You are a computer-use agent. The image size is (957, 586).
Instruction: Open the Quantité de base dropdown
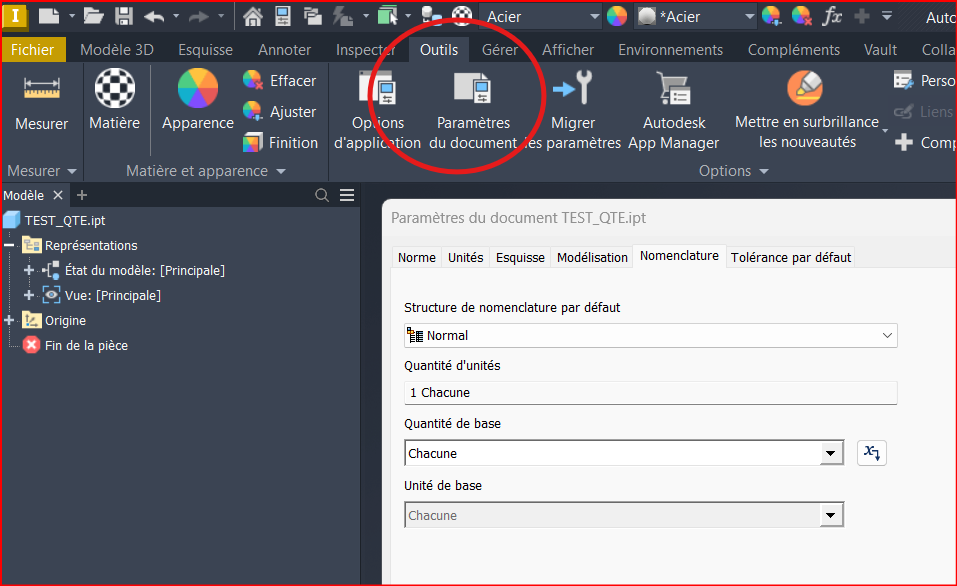pyautogui.click(x=831, y=454)
